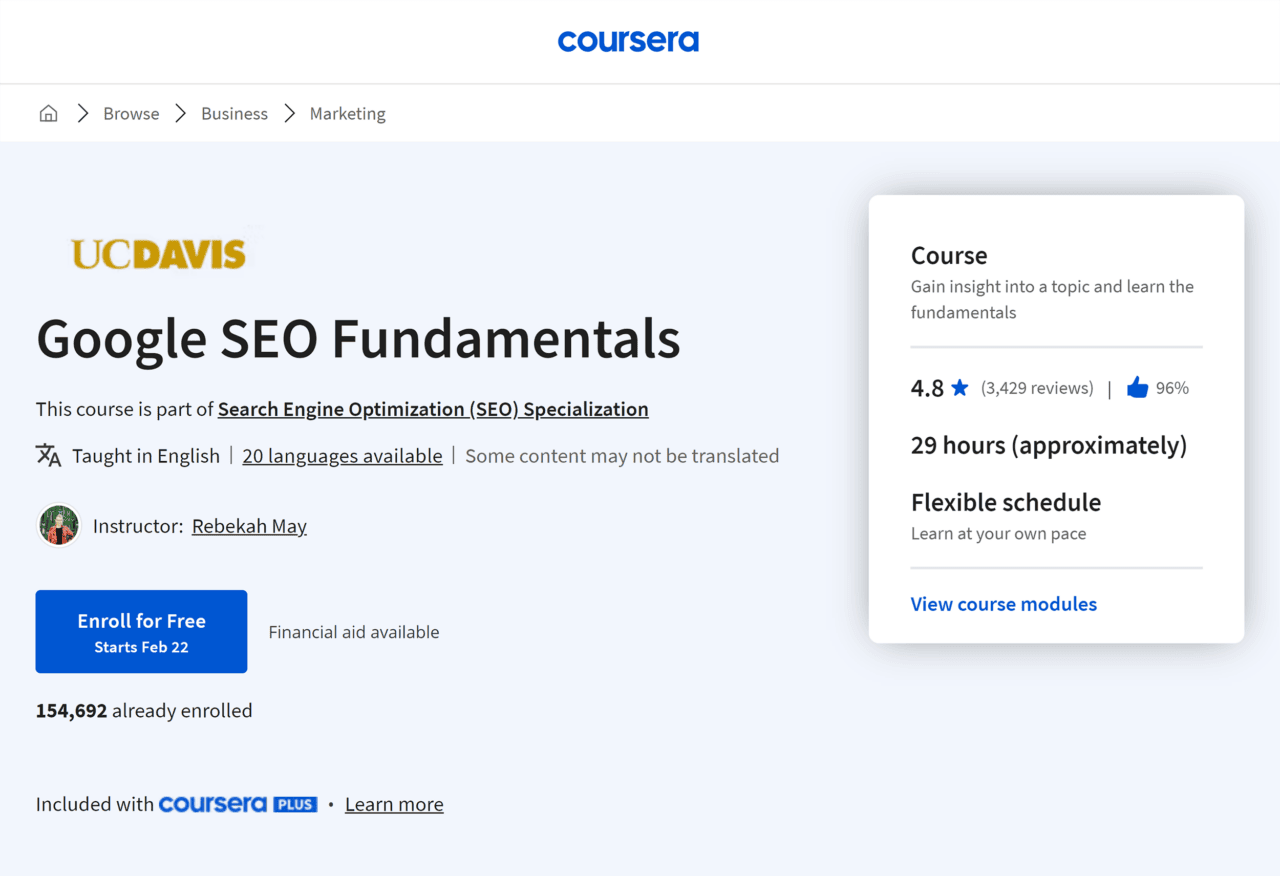View Rebekah May's instructor profile
Viewport: 1280px width, 876px height.
[249, 525]
